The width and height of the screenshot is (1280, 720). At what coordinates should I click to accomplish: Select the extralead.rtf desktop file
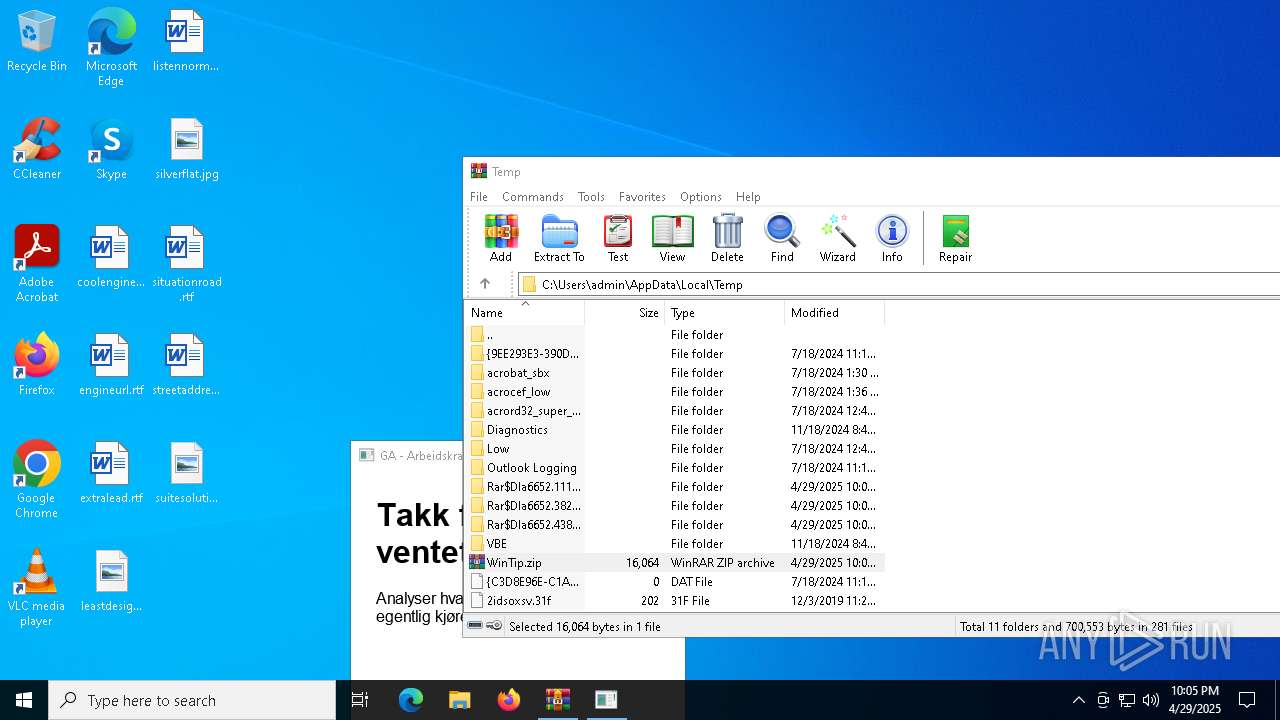tap(111, 474)
